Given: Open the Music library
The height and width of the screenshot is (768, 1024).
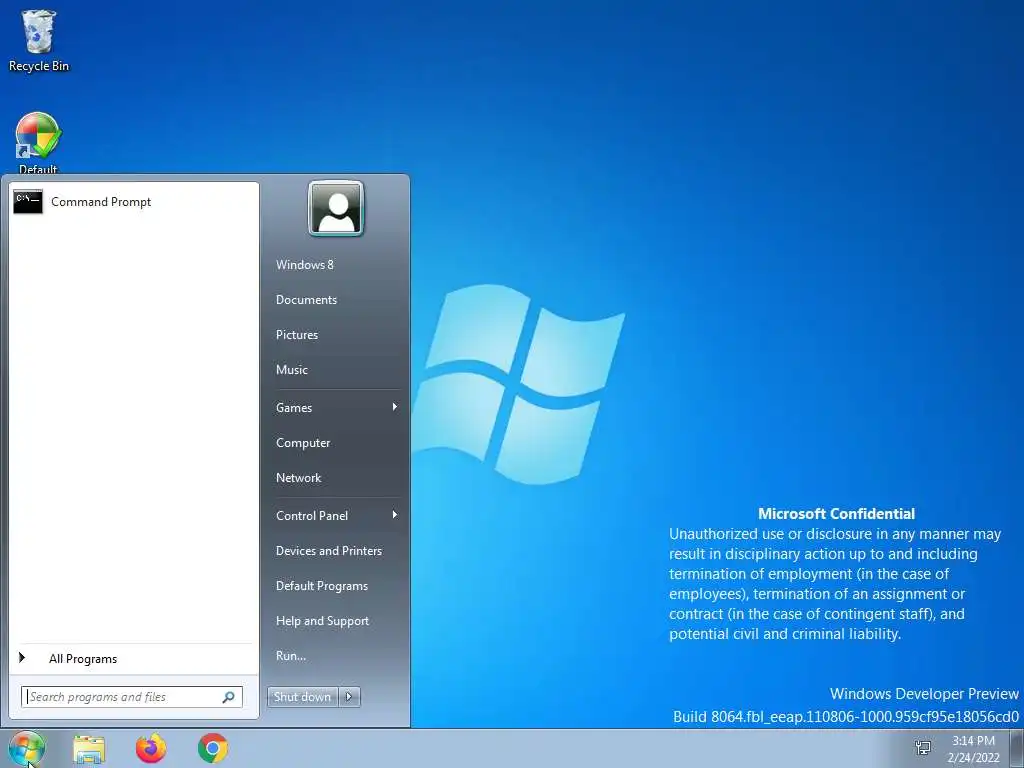Looking at the screenshot, I should tap(292, 370).
